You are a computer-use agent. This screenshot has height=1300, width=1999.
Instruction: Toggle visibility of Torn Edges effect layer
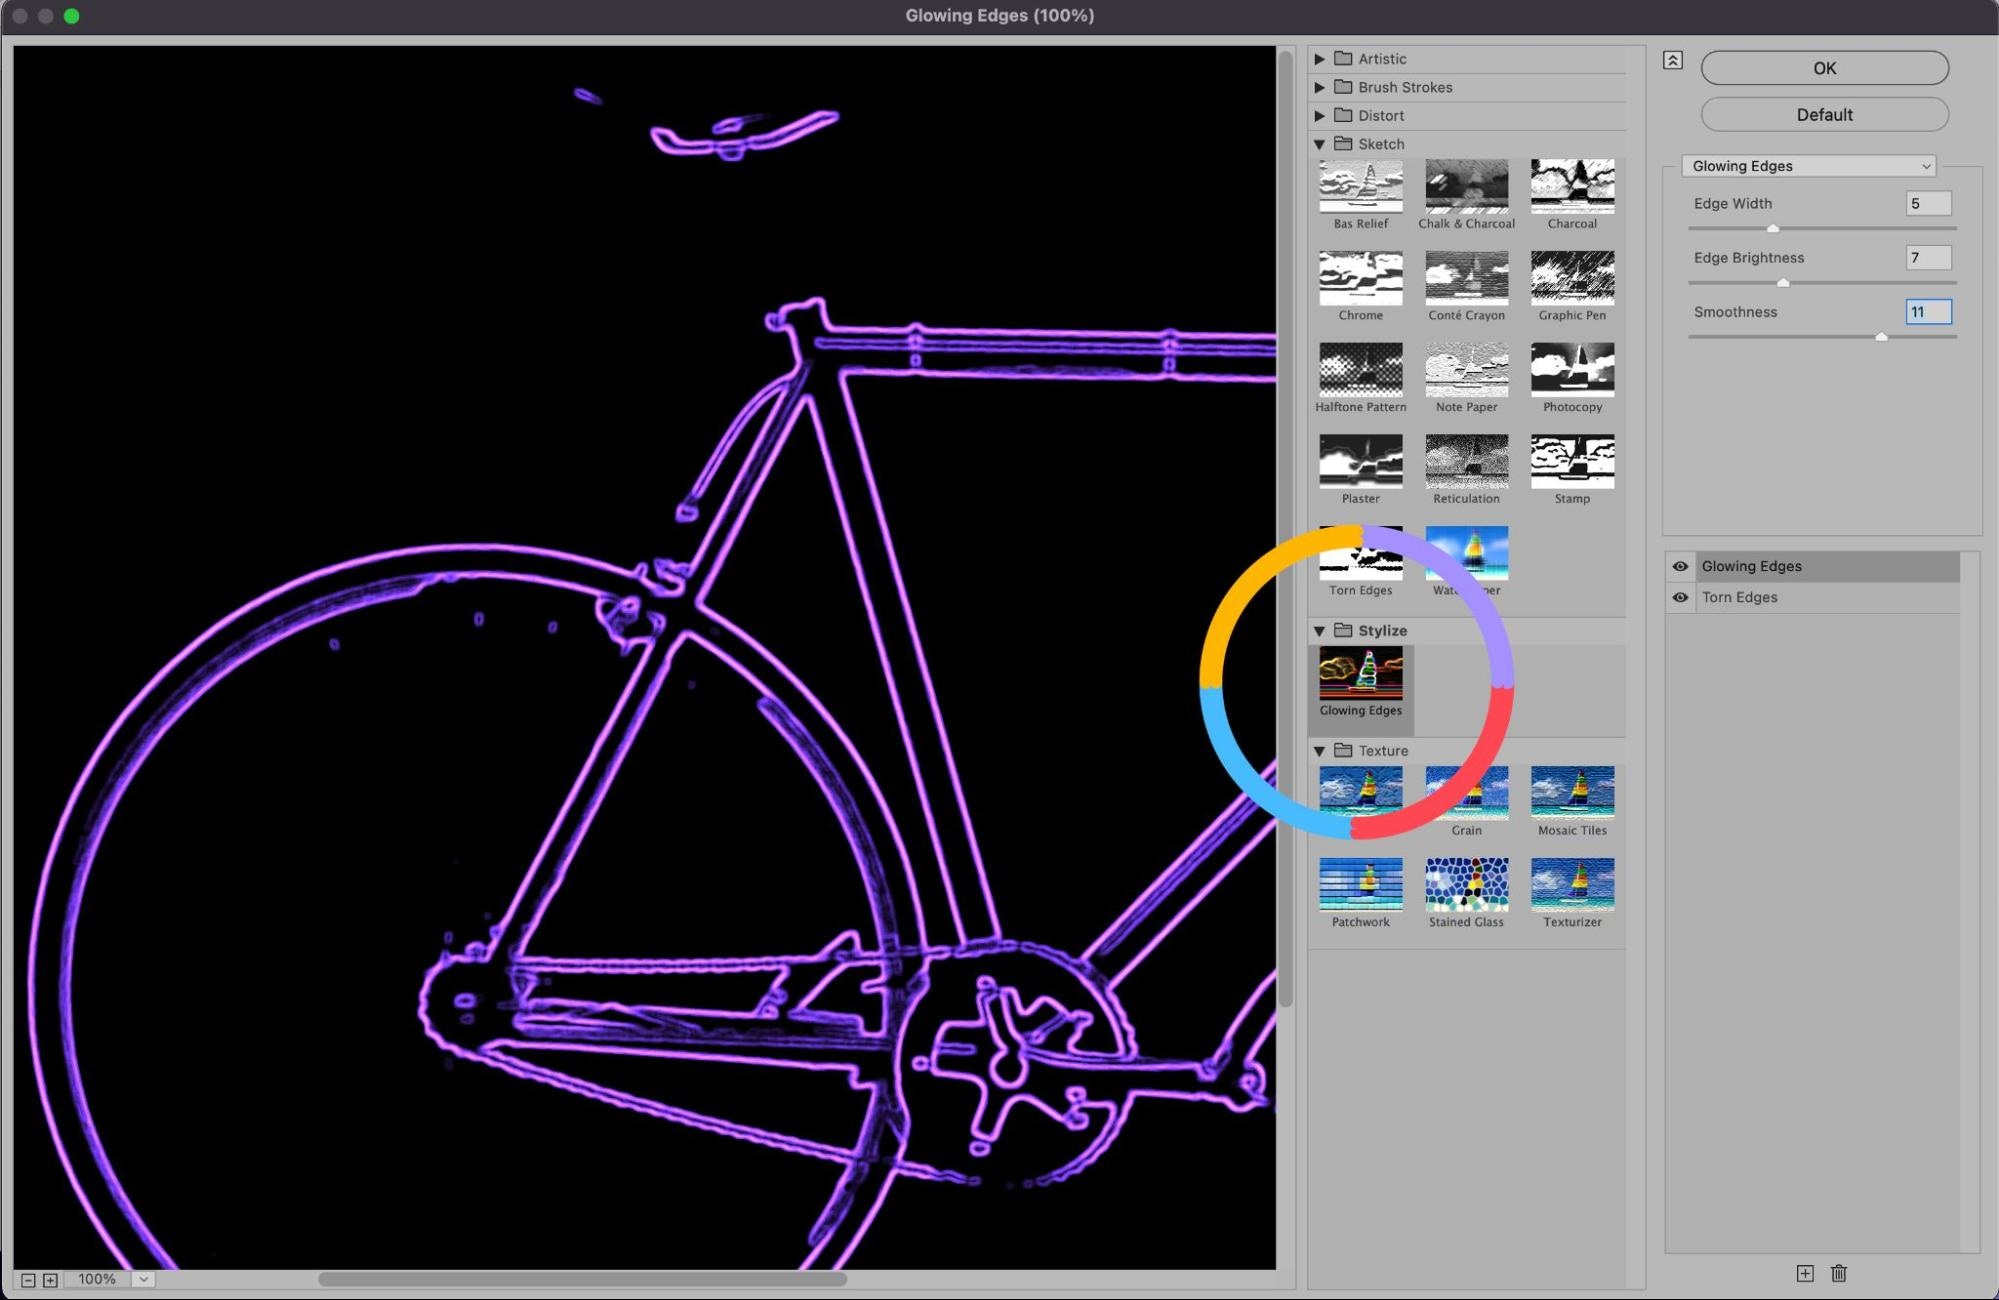click(x=1680, y=597)
